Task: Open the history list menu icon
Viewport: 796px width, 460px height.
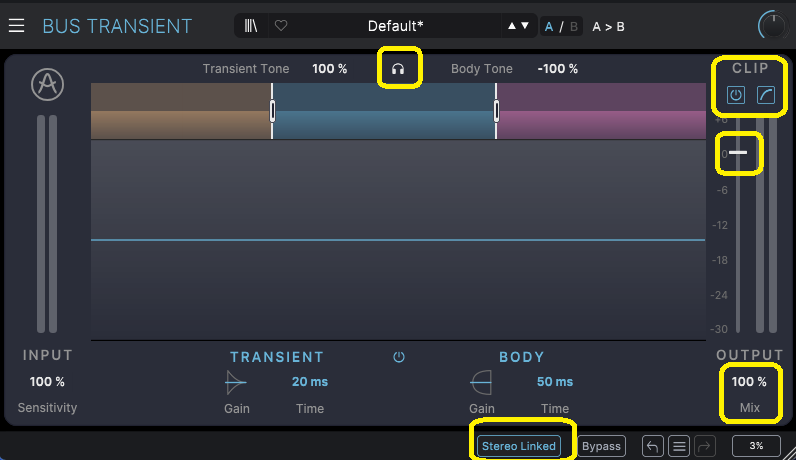Action: click(x=679, y=446)
